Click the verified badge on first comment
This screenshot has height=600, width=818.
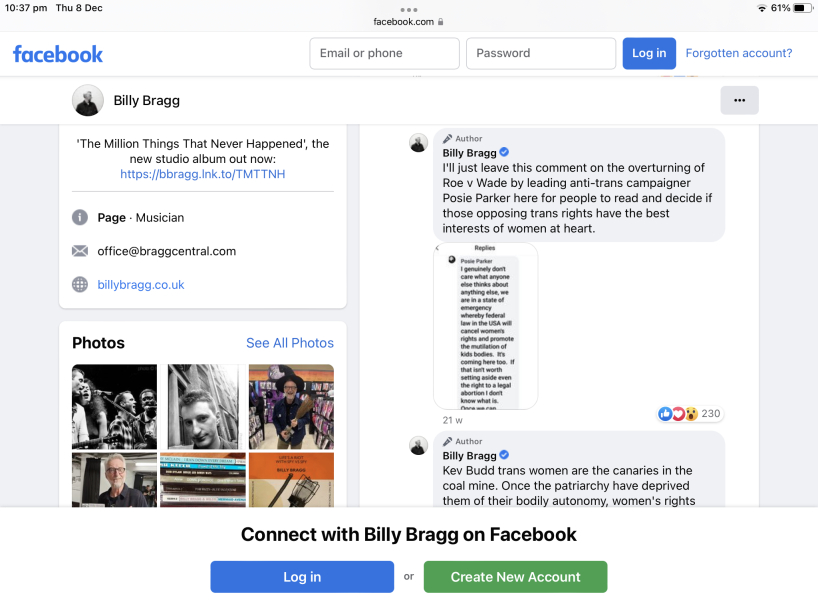point(504,152)
